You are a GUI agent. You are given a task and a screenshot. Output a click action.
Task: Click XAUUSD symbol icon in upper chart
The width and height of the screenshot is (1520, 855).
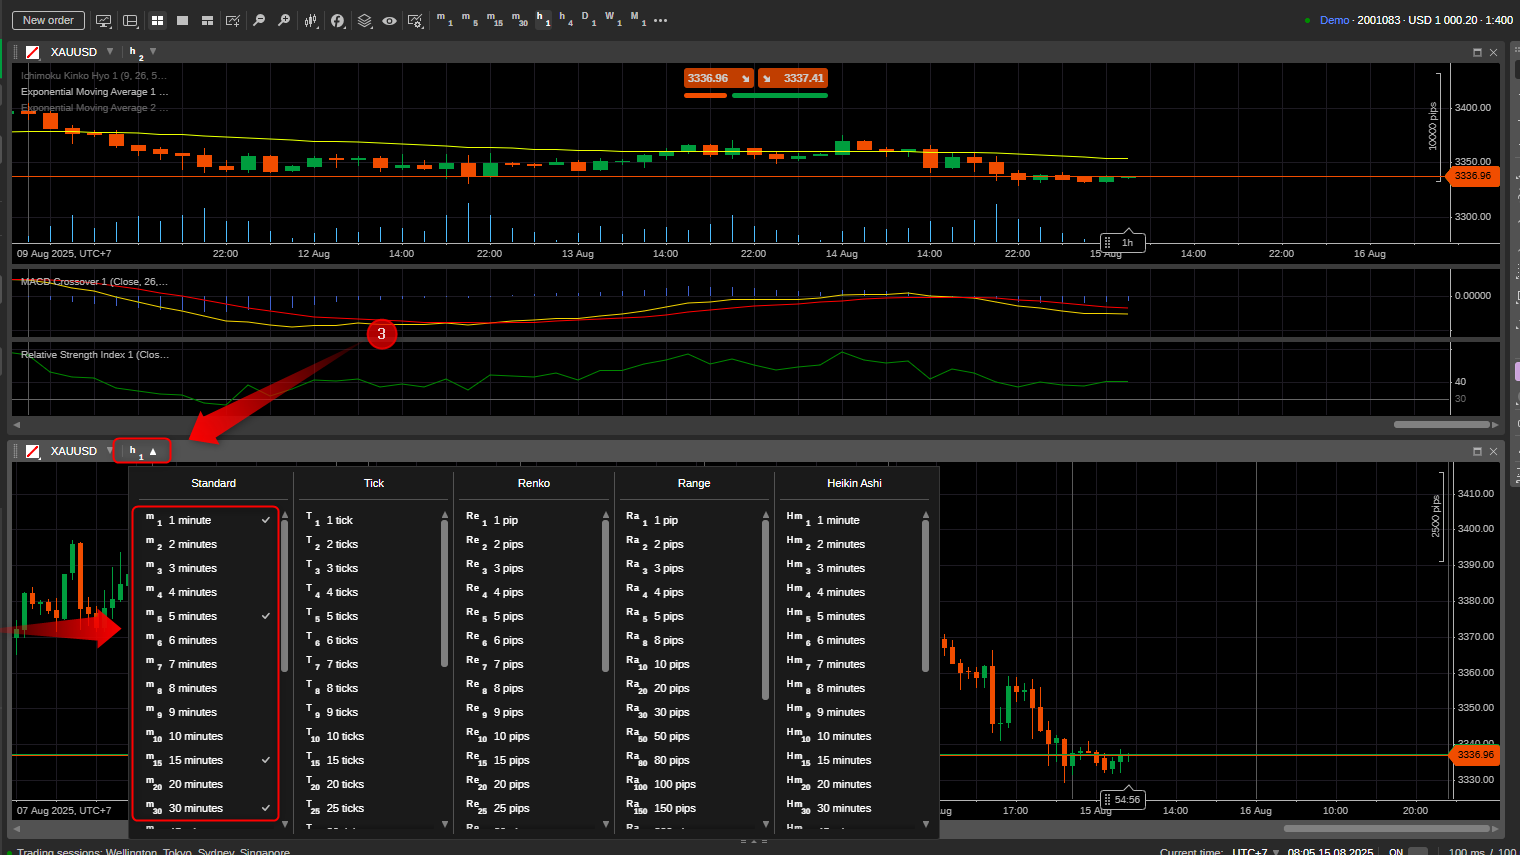point(32,52)
